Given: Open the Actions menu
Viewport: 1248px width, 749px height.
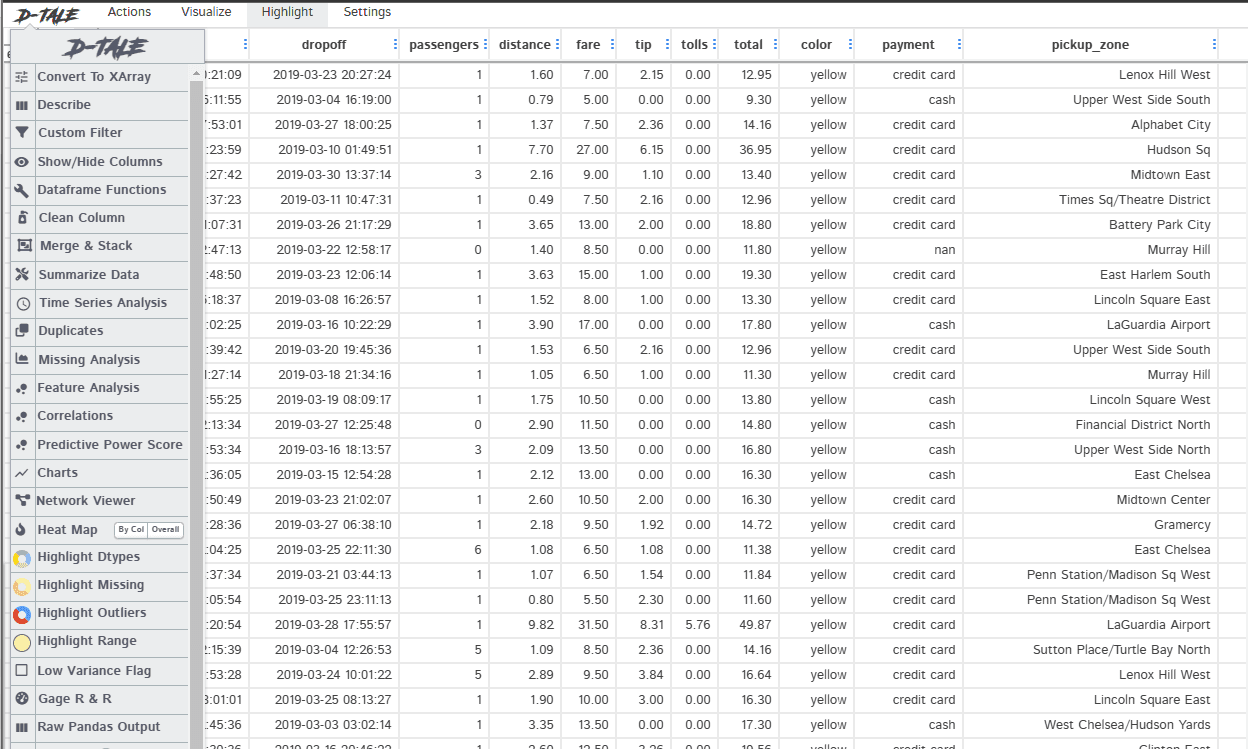Looking at the screenshot, I should pos(130,12).
